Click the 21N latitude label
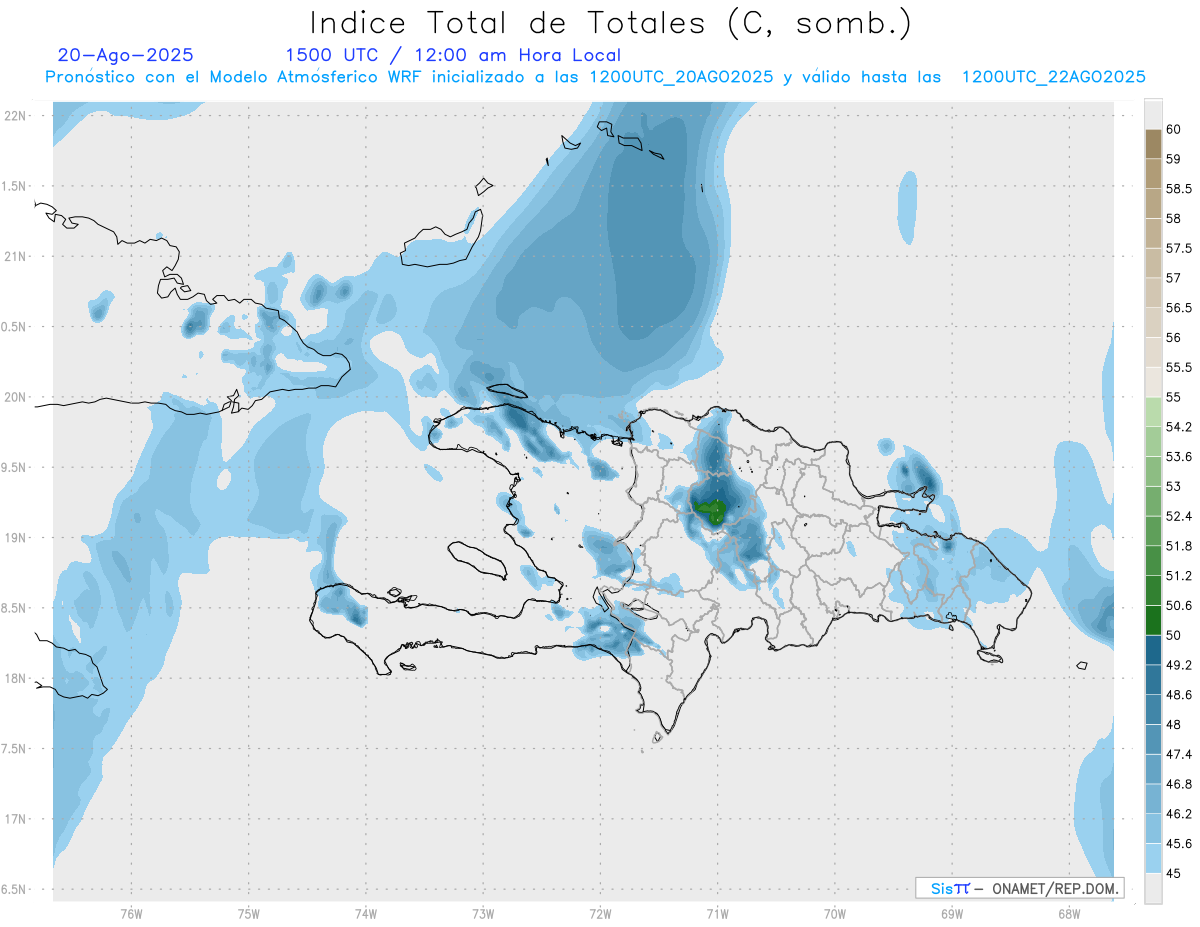Screen dimensions: 1200x927 click(16, 256)
